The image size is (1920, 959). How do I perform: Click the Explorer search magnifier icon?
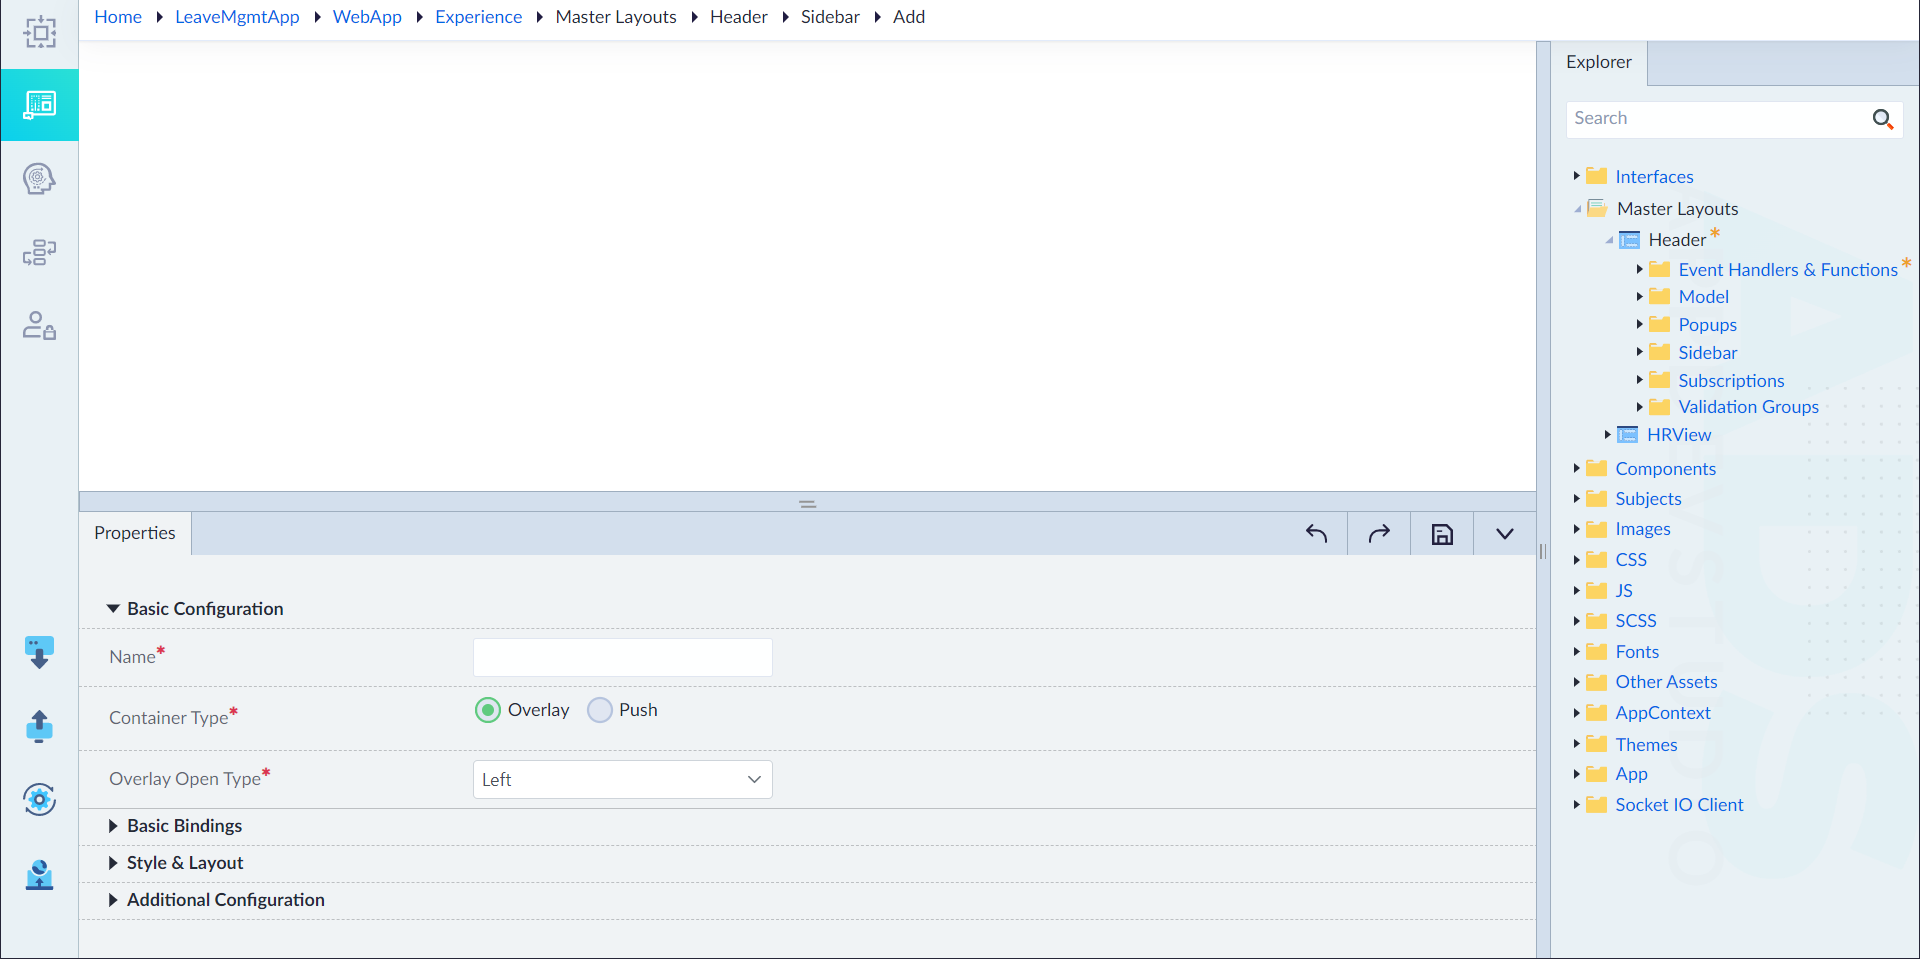click(1883, 119)
